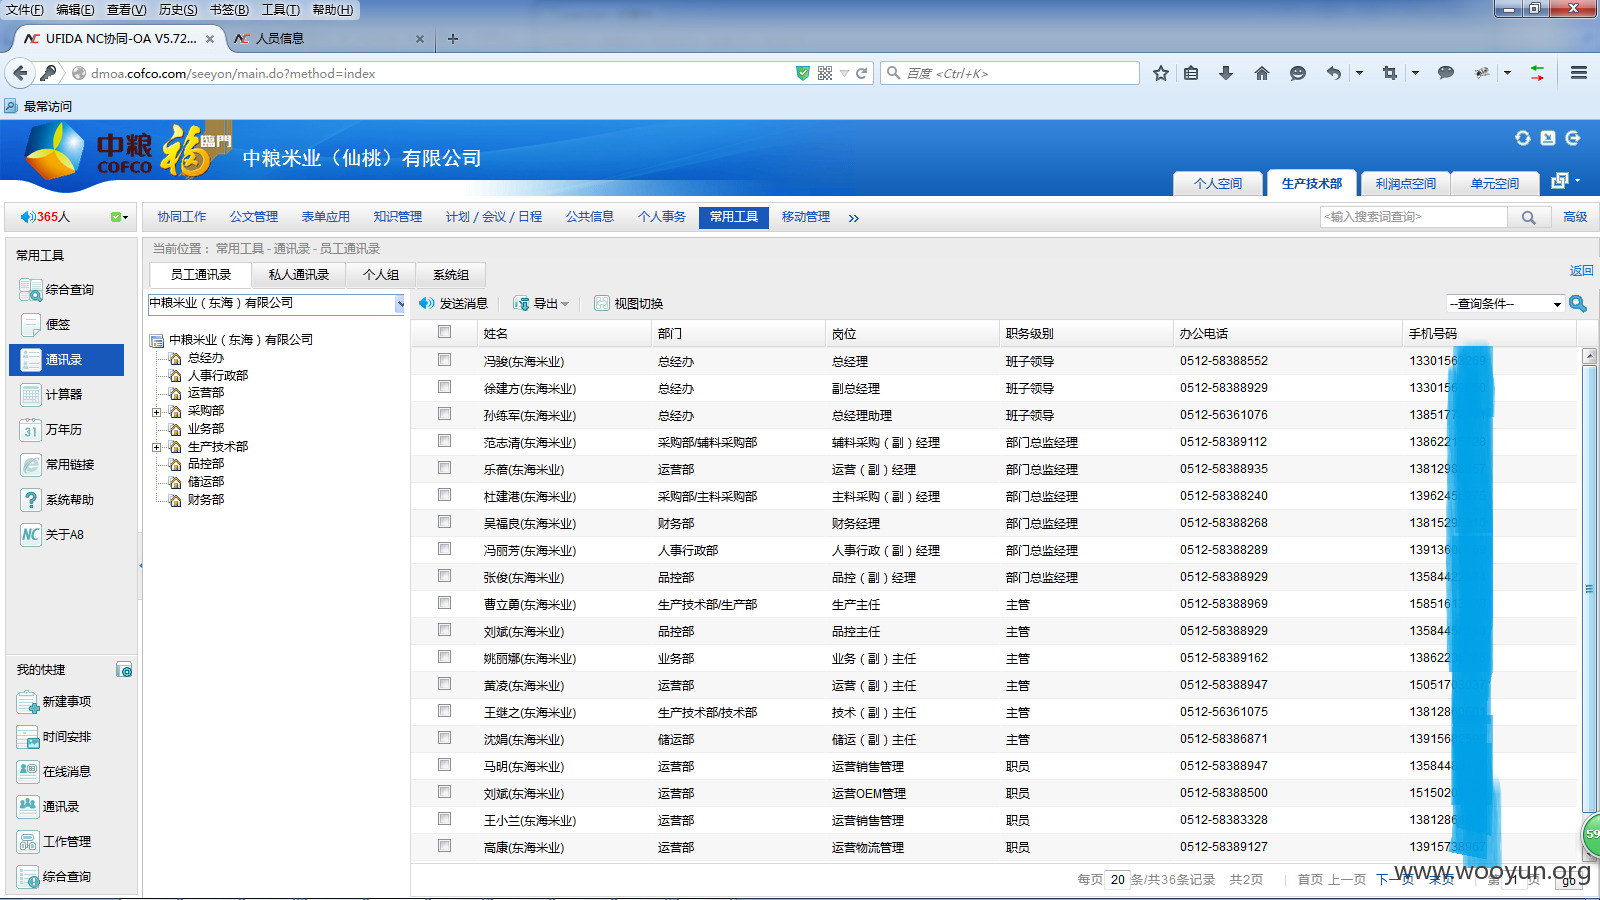The image size is (1600, 900).
Task: Click the 返回 link
Action: click(1581, 271)
